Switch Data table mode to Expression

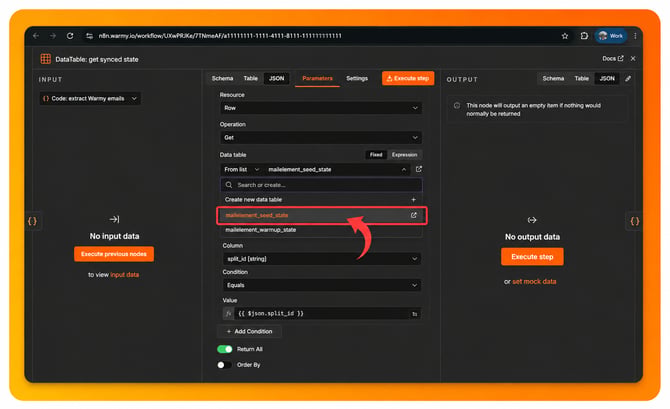point(404,155)
